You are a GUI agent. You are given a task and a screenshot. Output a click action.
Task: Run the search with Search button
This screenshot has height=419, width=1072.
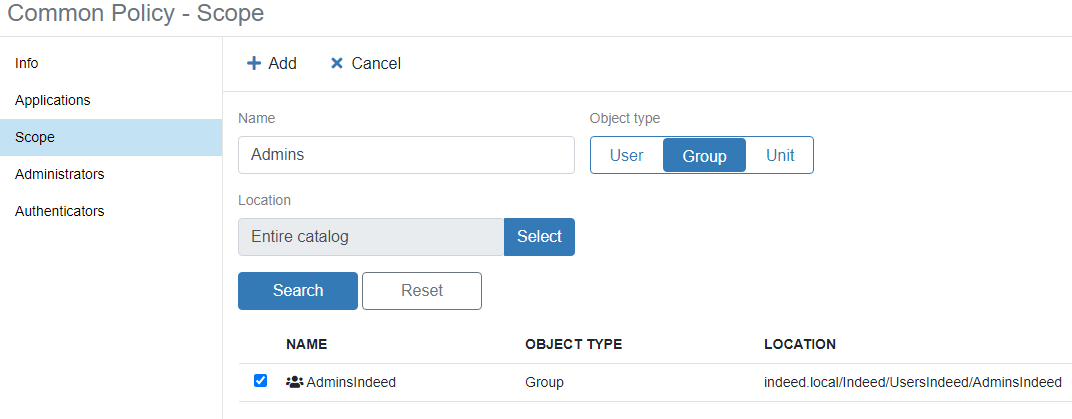298,291
